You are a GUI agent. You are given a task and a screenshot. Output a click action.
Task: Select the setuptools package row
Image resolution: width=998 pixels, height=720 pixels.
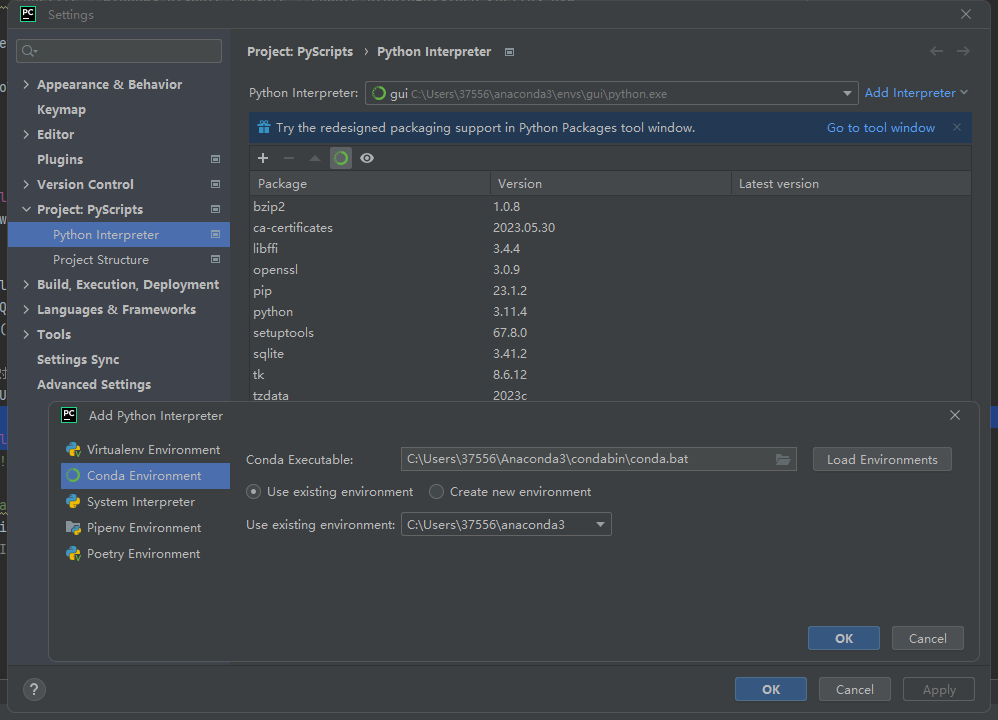point(610,332)
